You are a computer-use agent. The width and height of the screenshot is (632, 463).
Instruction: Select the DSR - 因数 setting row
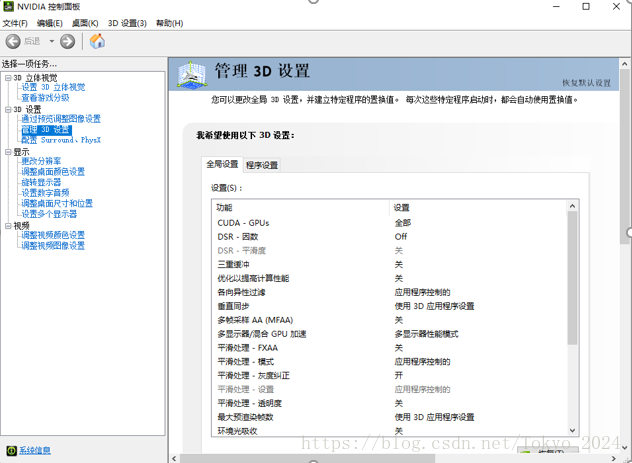point(390,237)
